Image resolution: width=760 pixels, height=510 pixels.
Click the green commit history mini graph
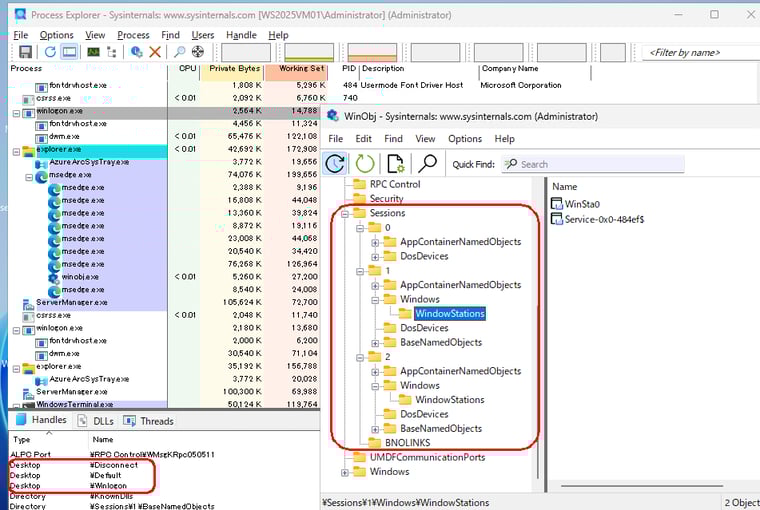pos(309,52)
